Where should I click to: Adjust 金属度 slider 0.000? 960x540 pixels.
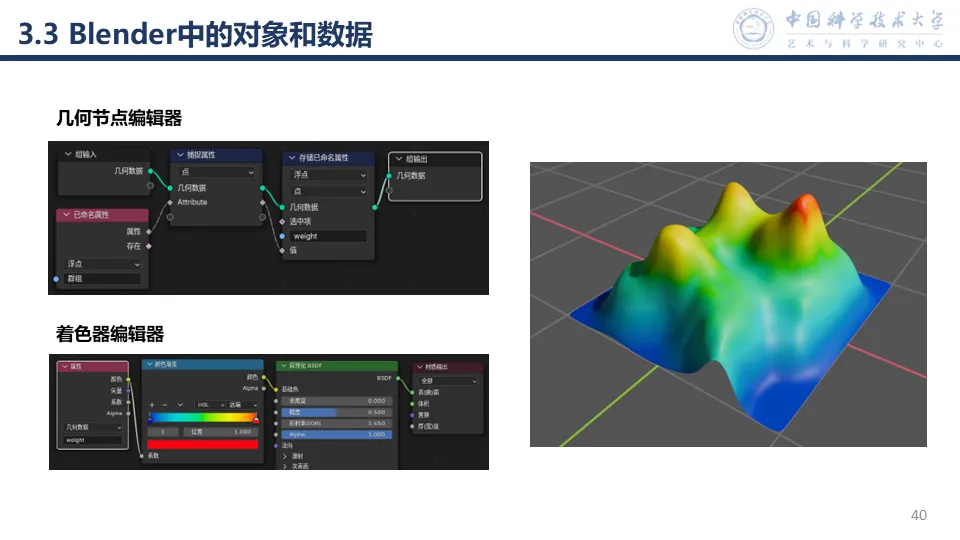[337, 401]
